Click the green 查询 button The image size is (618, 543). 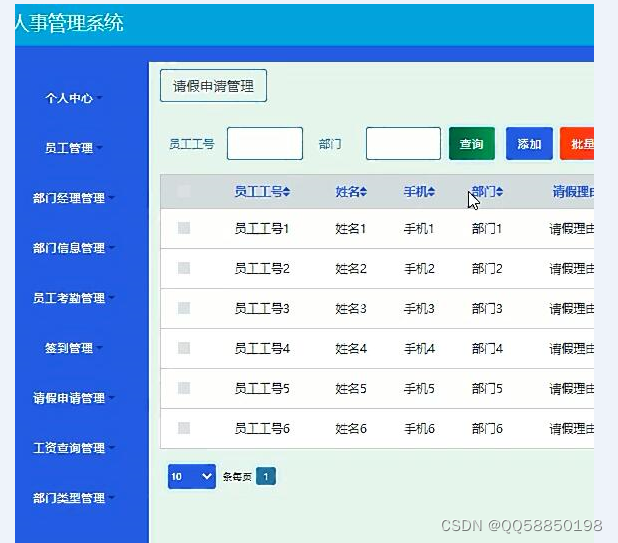click(472, 144)
